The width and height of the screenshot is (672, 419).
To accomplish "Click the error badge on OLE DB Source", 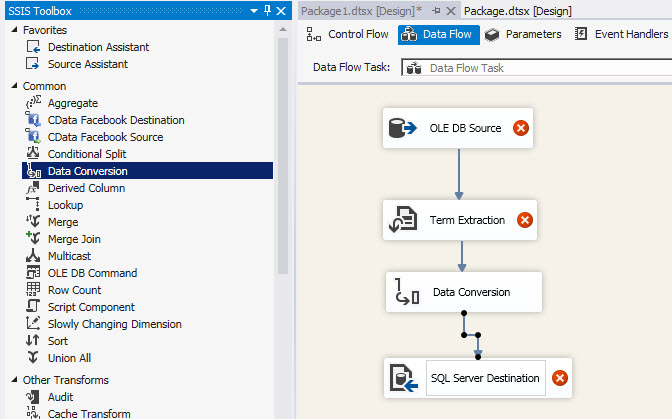I will coord(521,128).
